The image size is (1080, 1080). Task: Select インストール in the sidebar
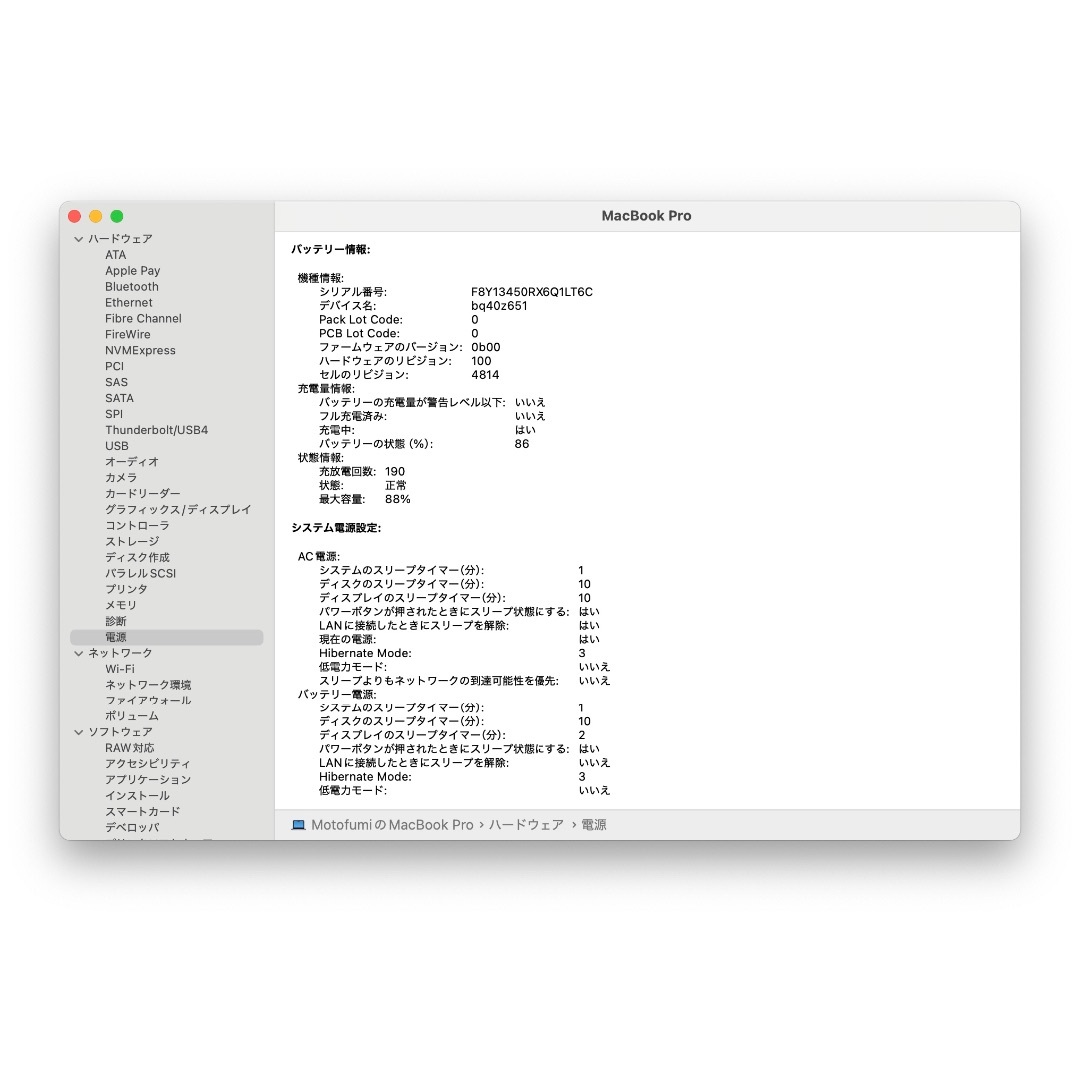tap(137, 796)
